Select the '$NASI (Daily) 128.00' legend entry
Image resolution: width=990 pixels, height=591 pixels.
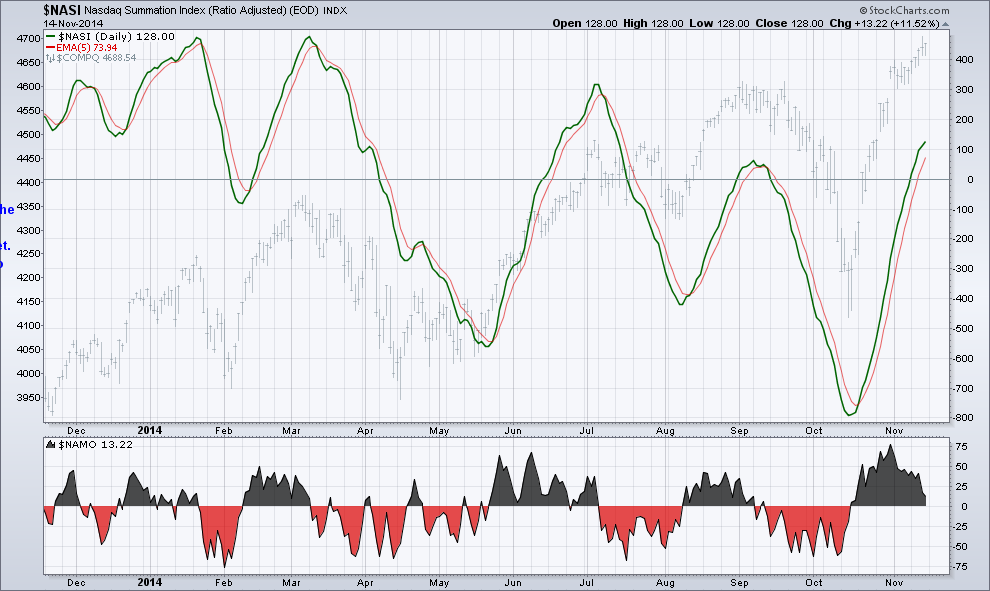[x=116, y=37]
